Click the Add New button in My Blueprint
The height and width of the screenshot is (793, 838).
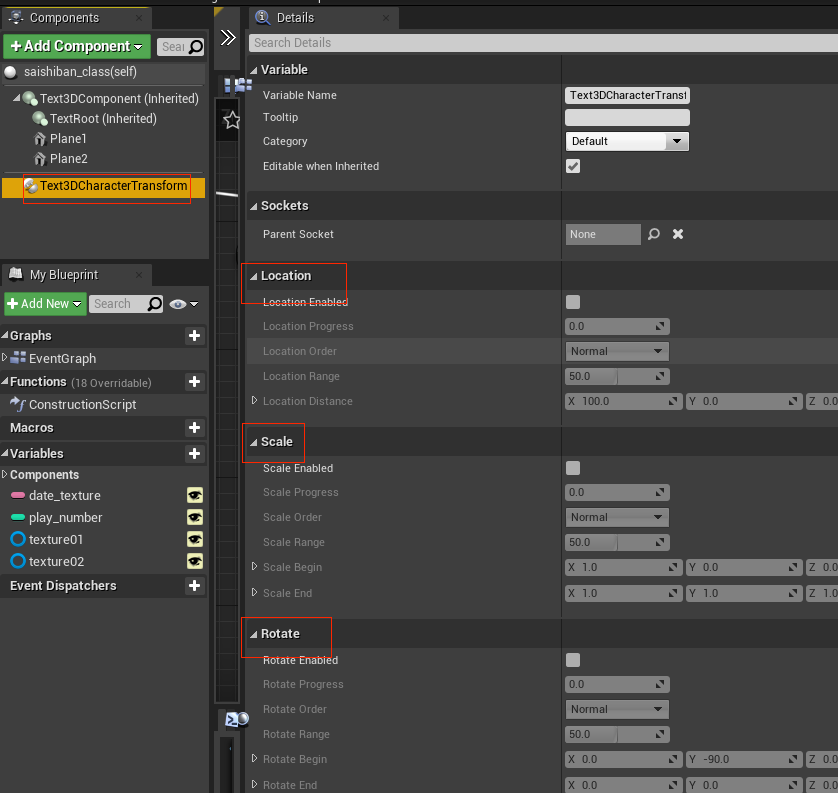pyautogui.click(x=44, y=303)
